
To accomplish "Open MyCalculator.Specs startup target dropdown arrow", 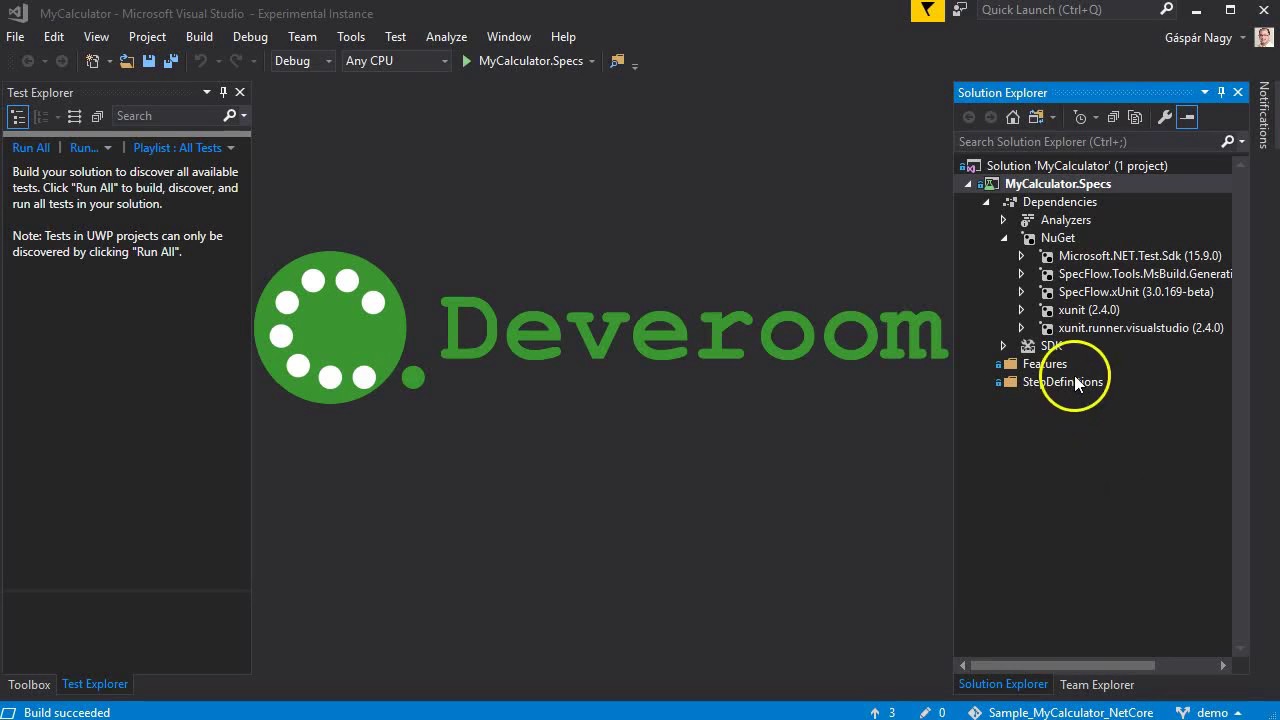I will tap(592, 61).
